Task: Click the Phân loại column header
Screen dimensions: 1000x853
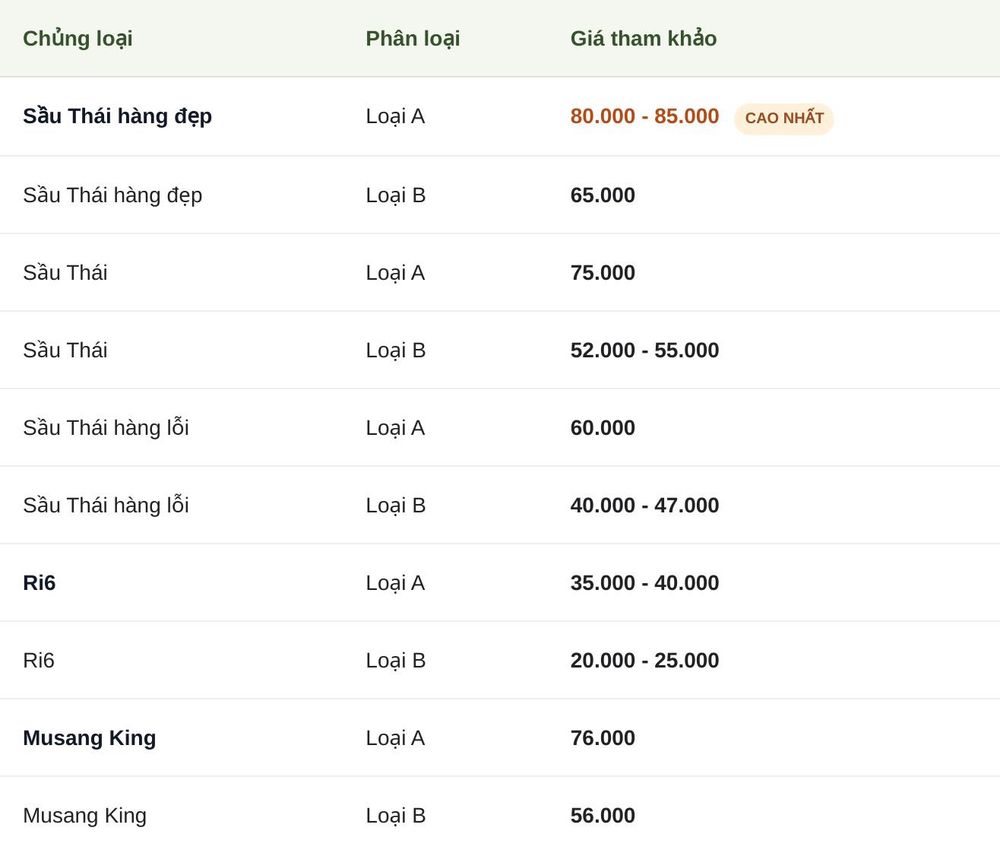Action: click(x=413, y=38)
